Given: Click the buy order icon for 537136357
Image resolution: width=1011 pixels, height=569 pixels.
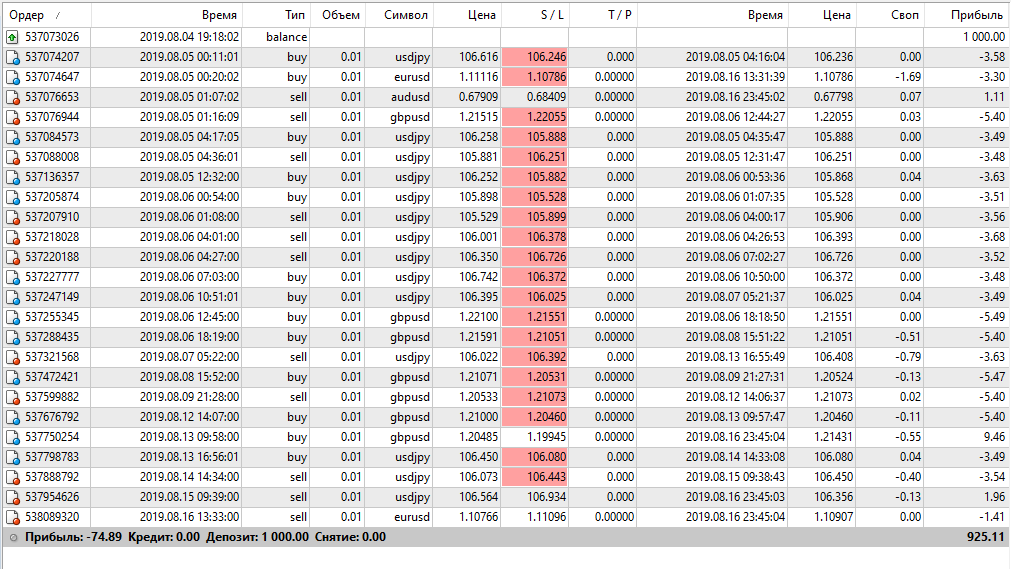Looking at the screenshot, I should [12, 177].
